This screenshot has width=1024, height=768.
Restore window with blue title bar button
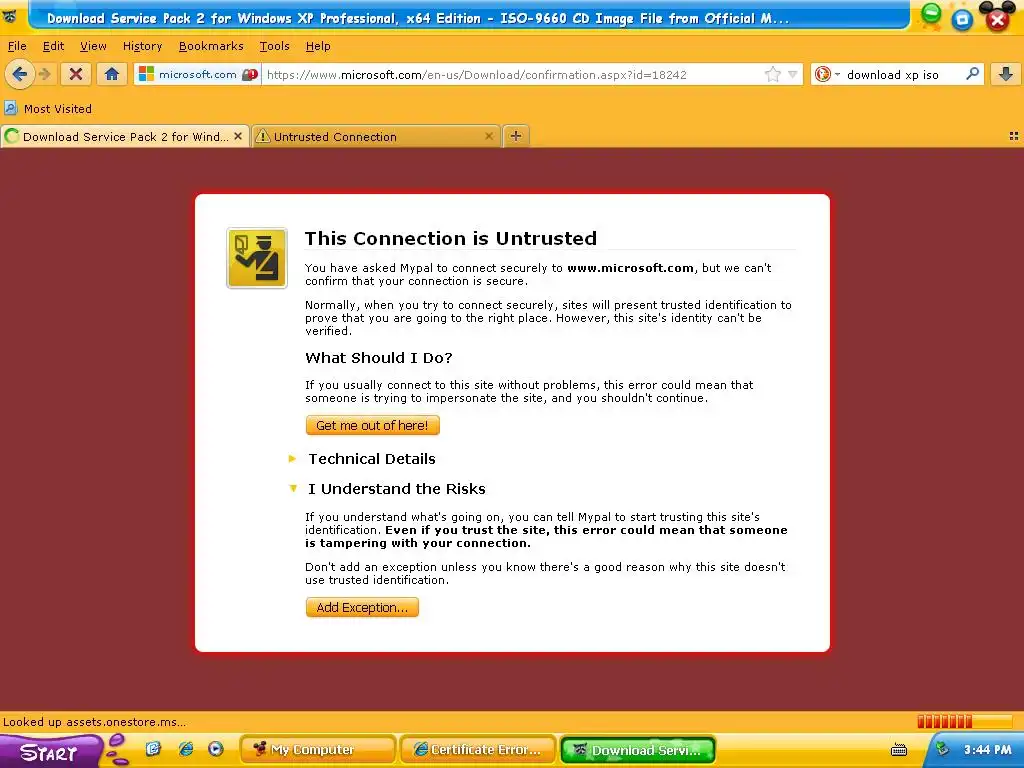[962, 20]
